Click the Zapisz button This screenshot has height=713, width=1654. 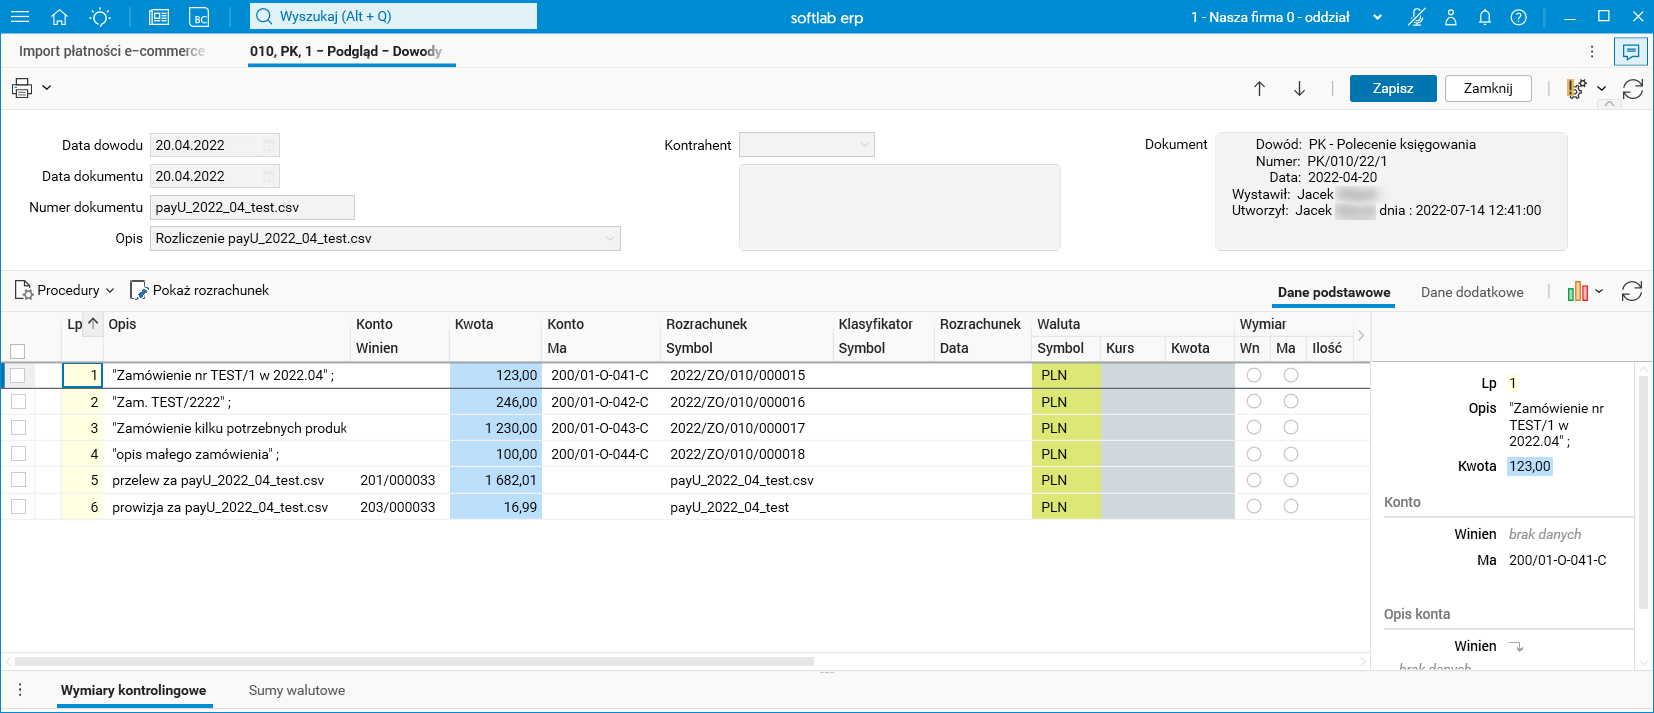coord(1393,88)
